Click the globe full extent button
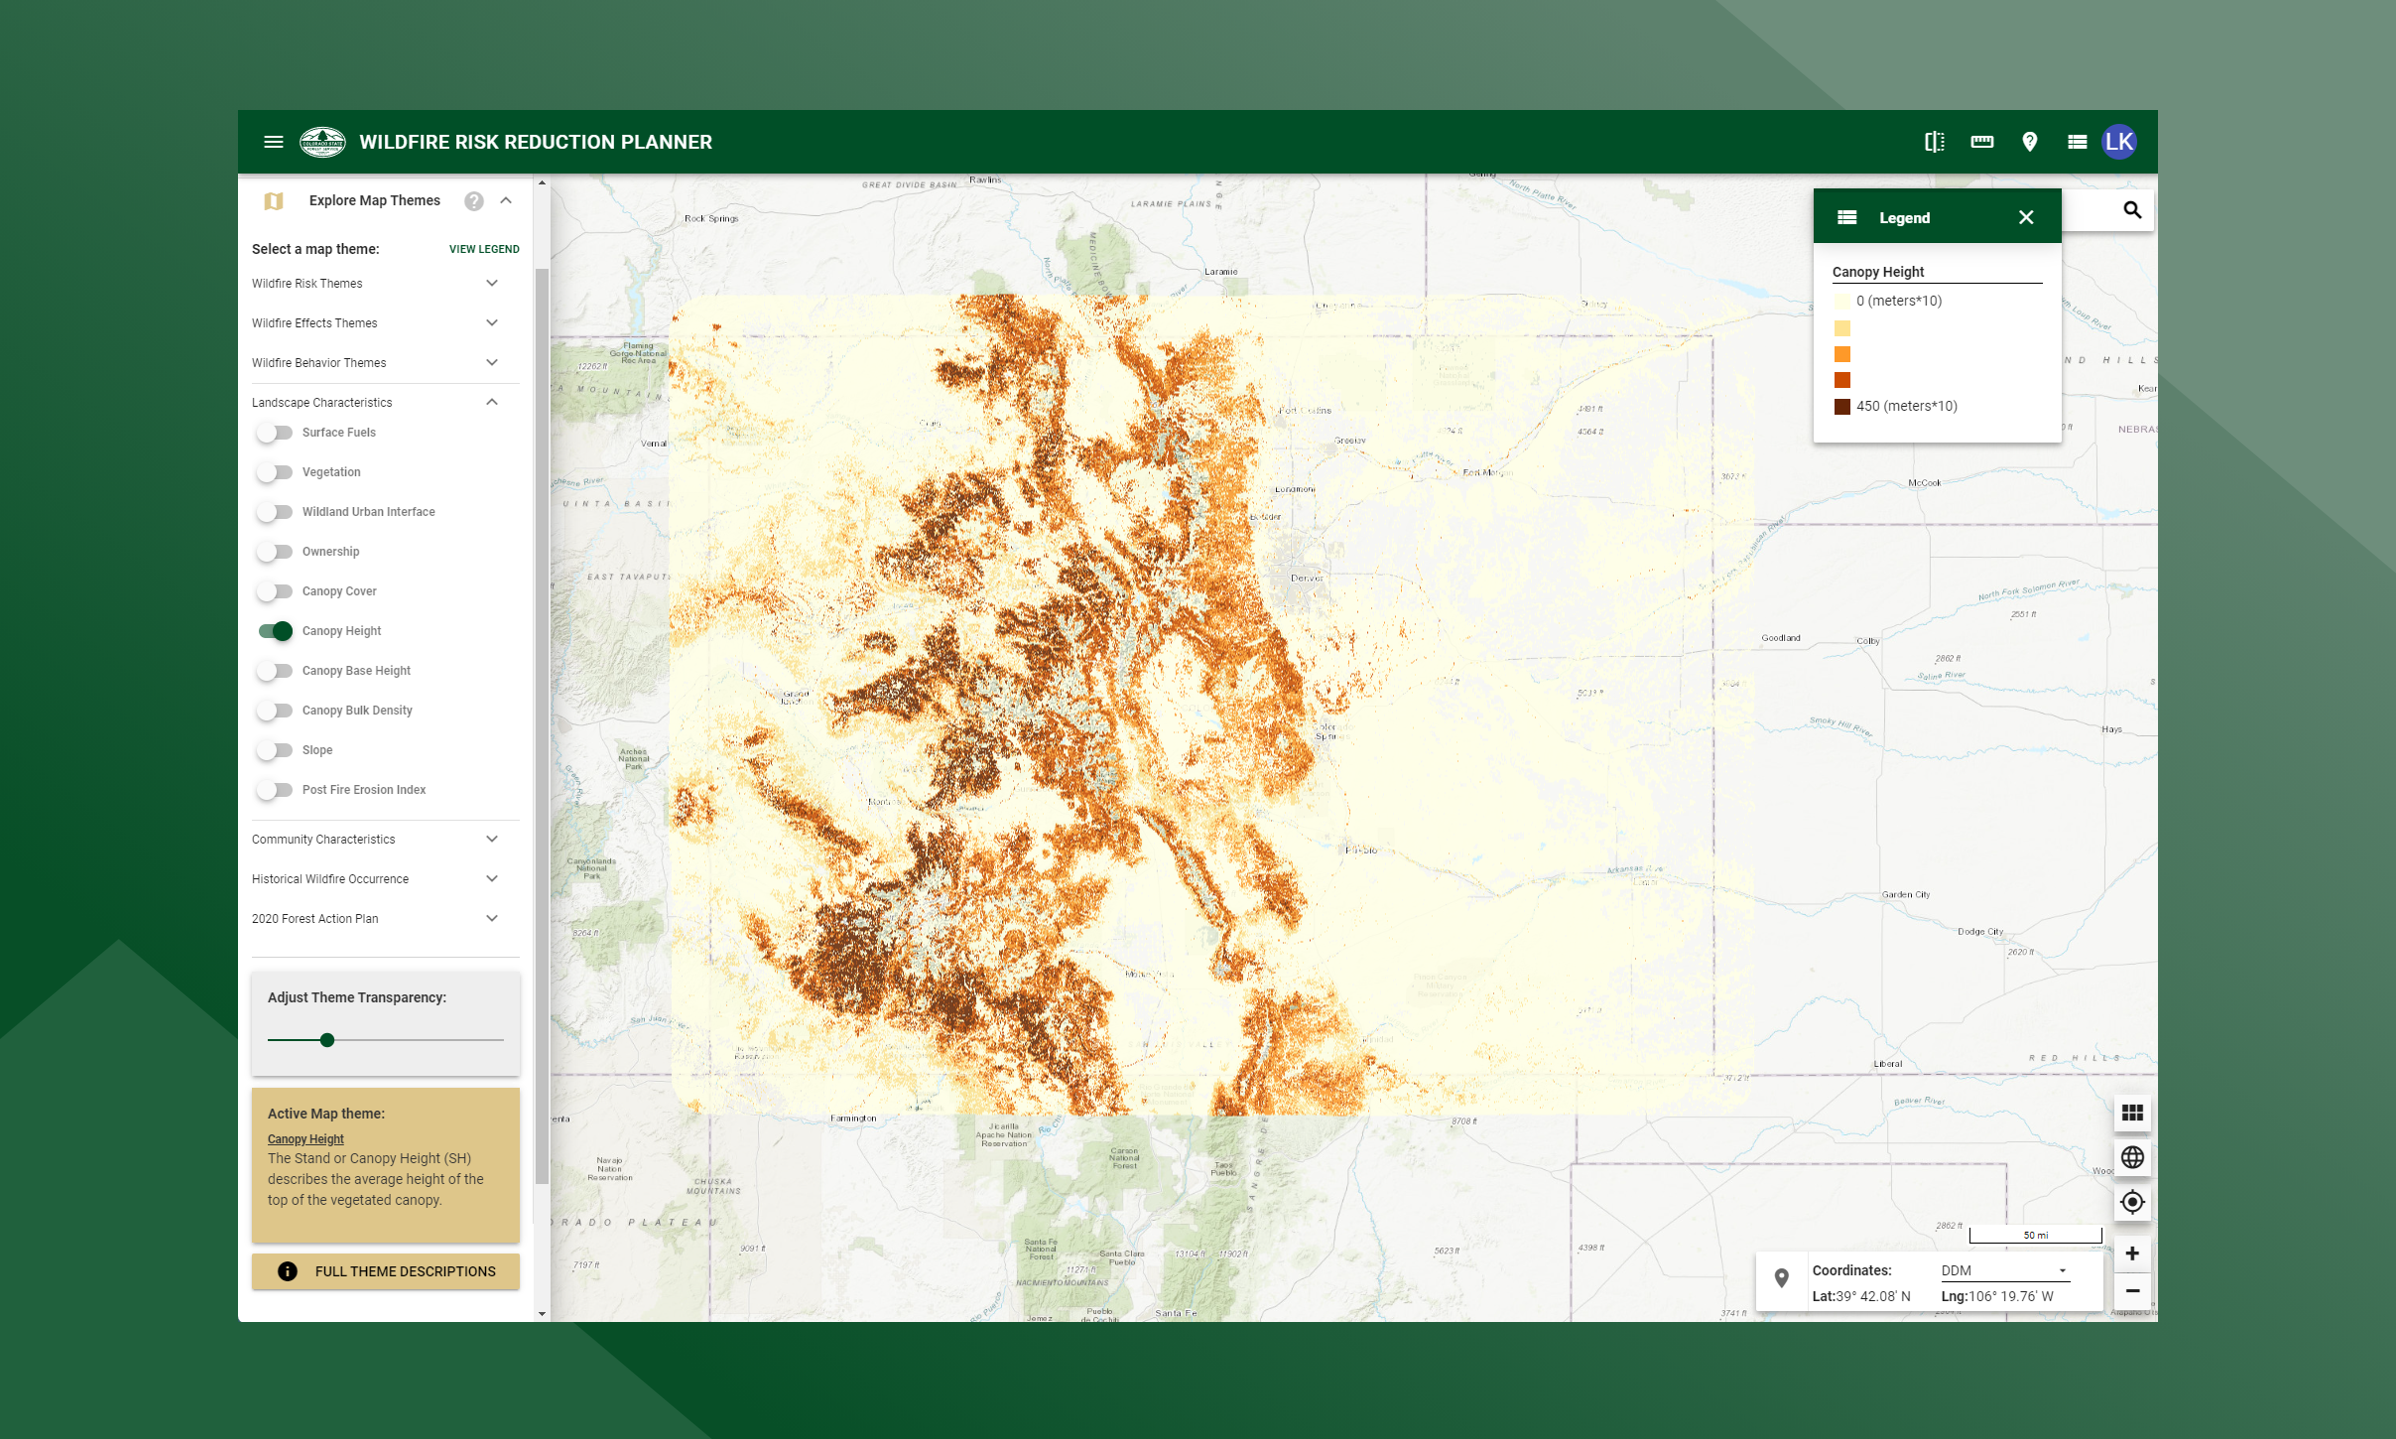Screen dimensions: 2396x1439 click(2132, 1157)
